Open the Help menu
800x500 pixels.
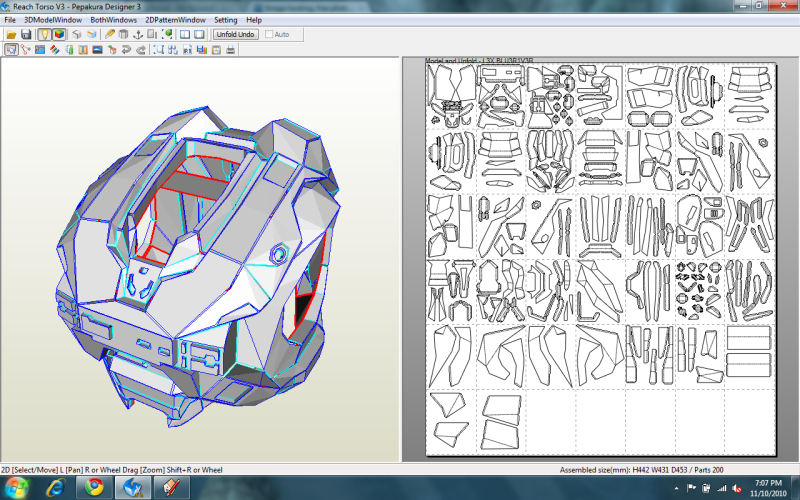(x=254, y=20)
